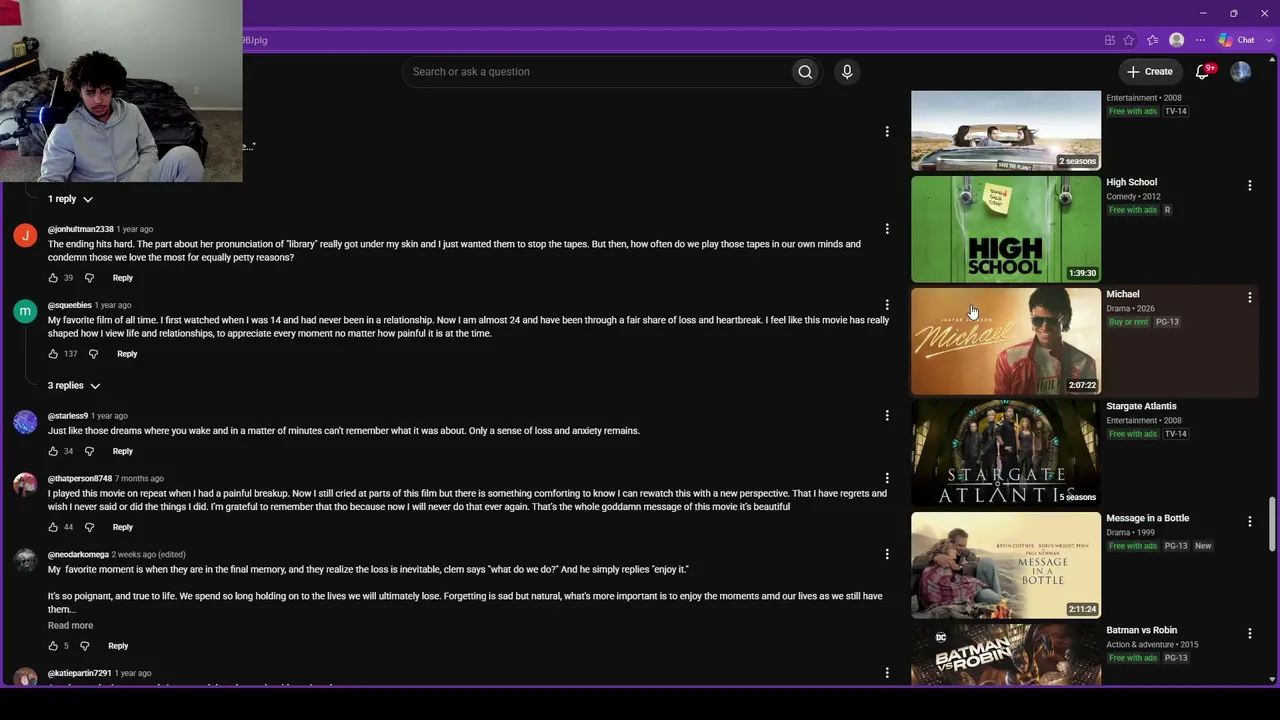Open more options for High School video
Image resolution: width=1280 pixels, height=720 pixels.
tap(1250, 185)
